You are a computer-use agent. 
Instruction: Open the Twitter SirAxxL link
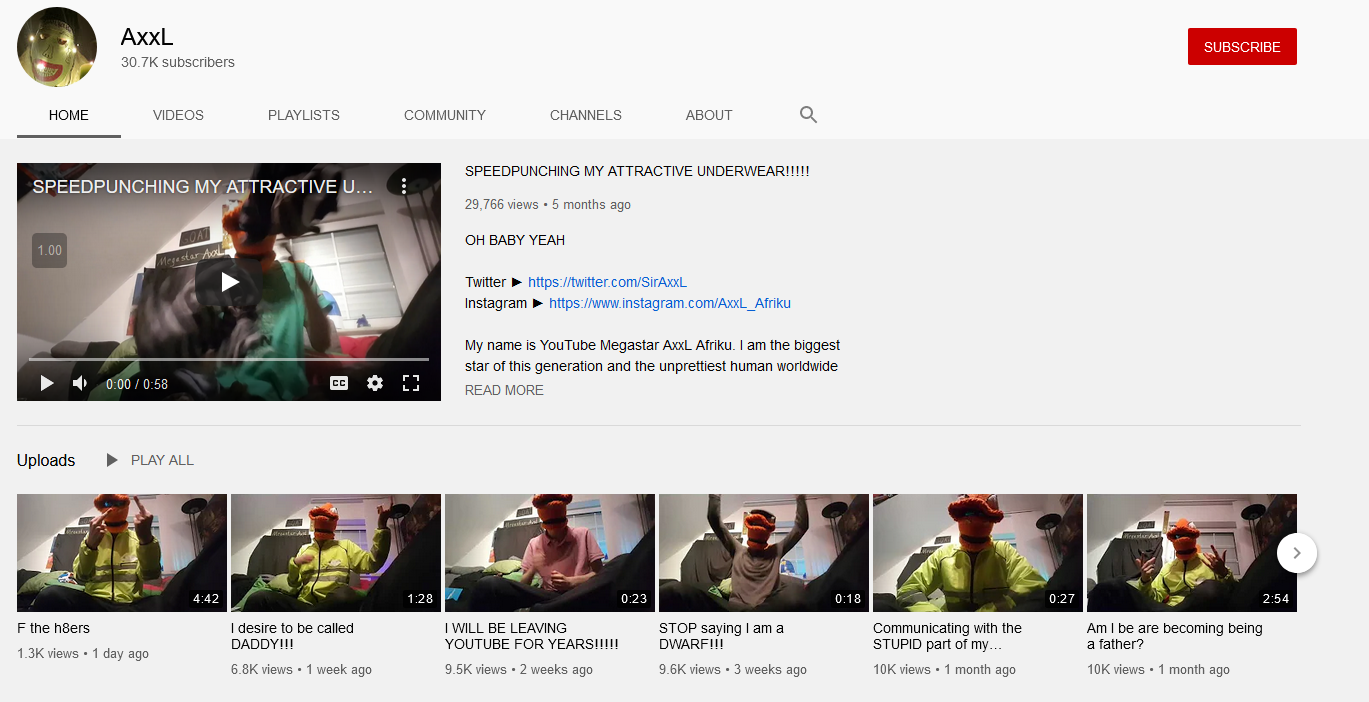[608, 282]
